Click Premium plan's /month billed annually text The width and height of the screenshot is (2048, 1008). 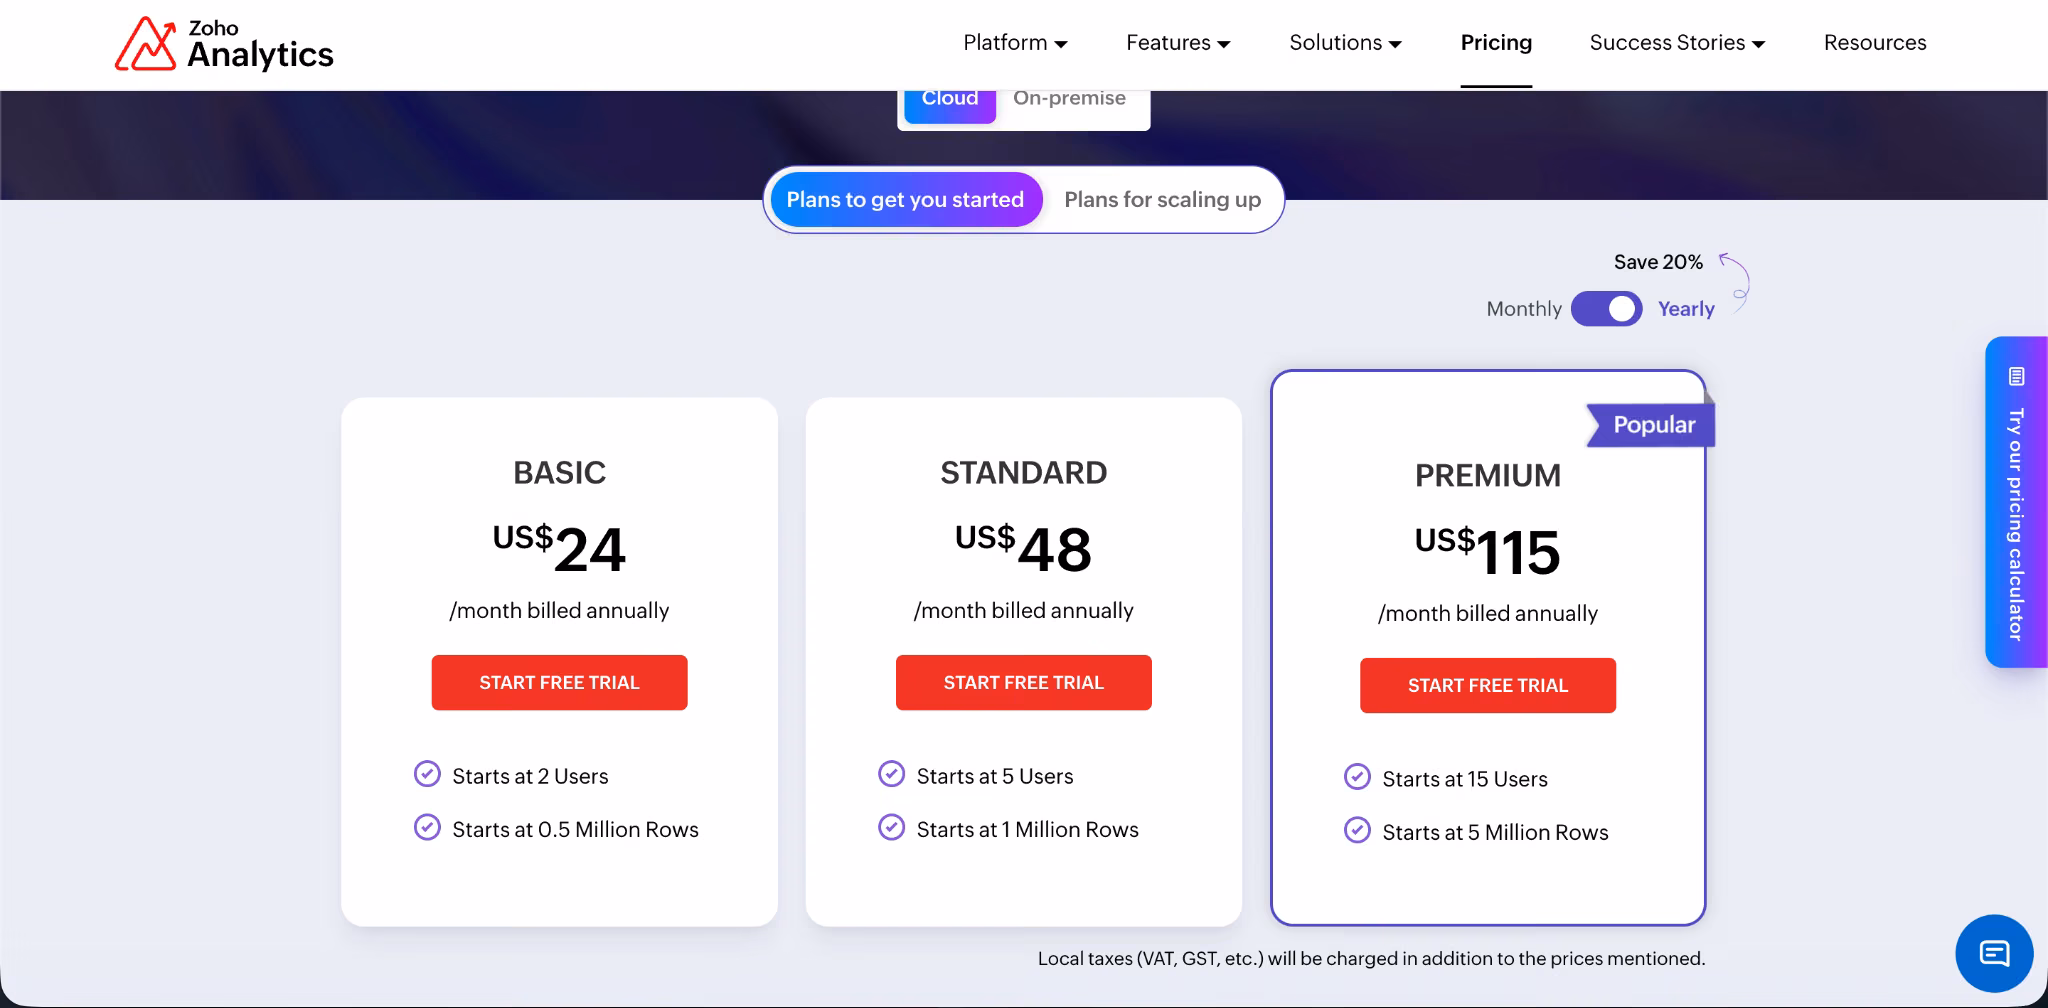[1488, 613]
